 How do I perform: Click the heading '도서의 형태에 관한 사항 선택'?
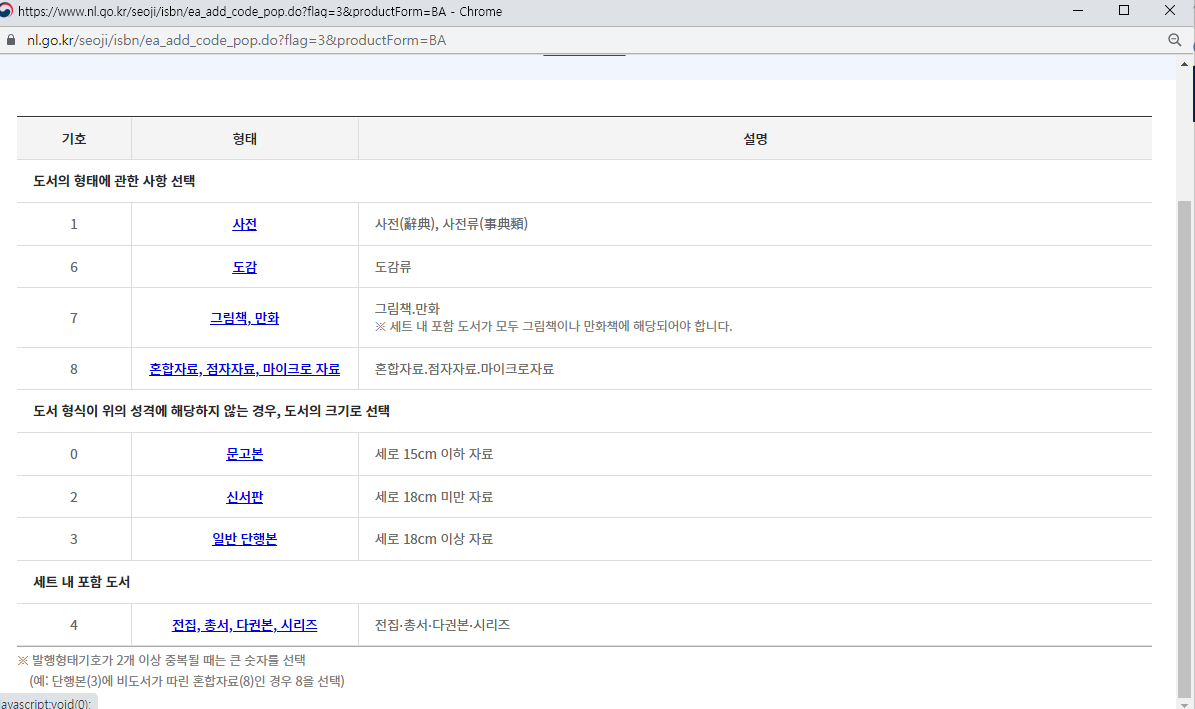[114, 181]
